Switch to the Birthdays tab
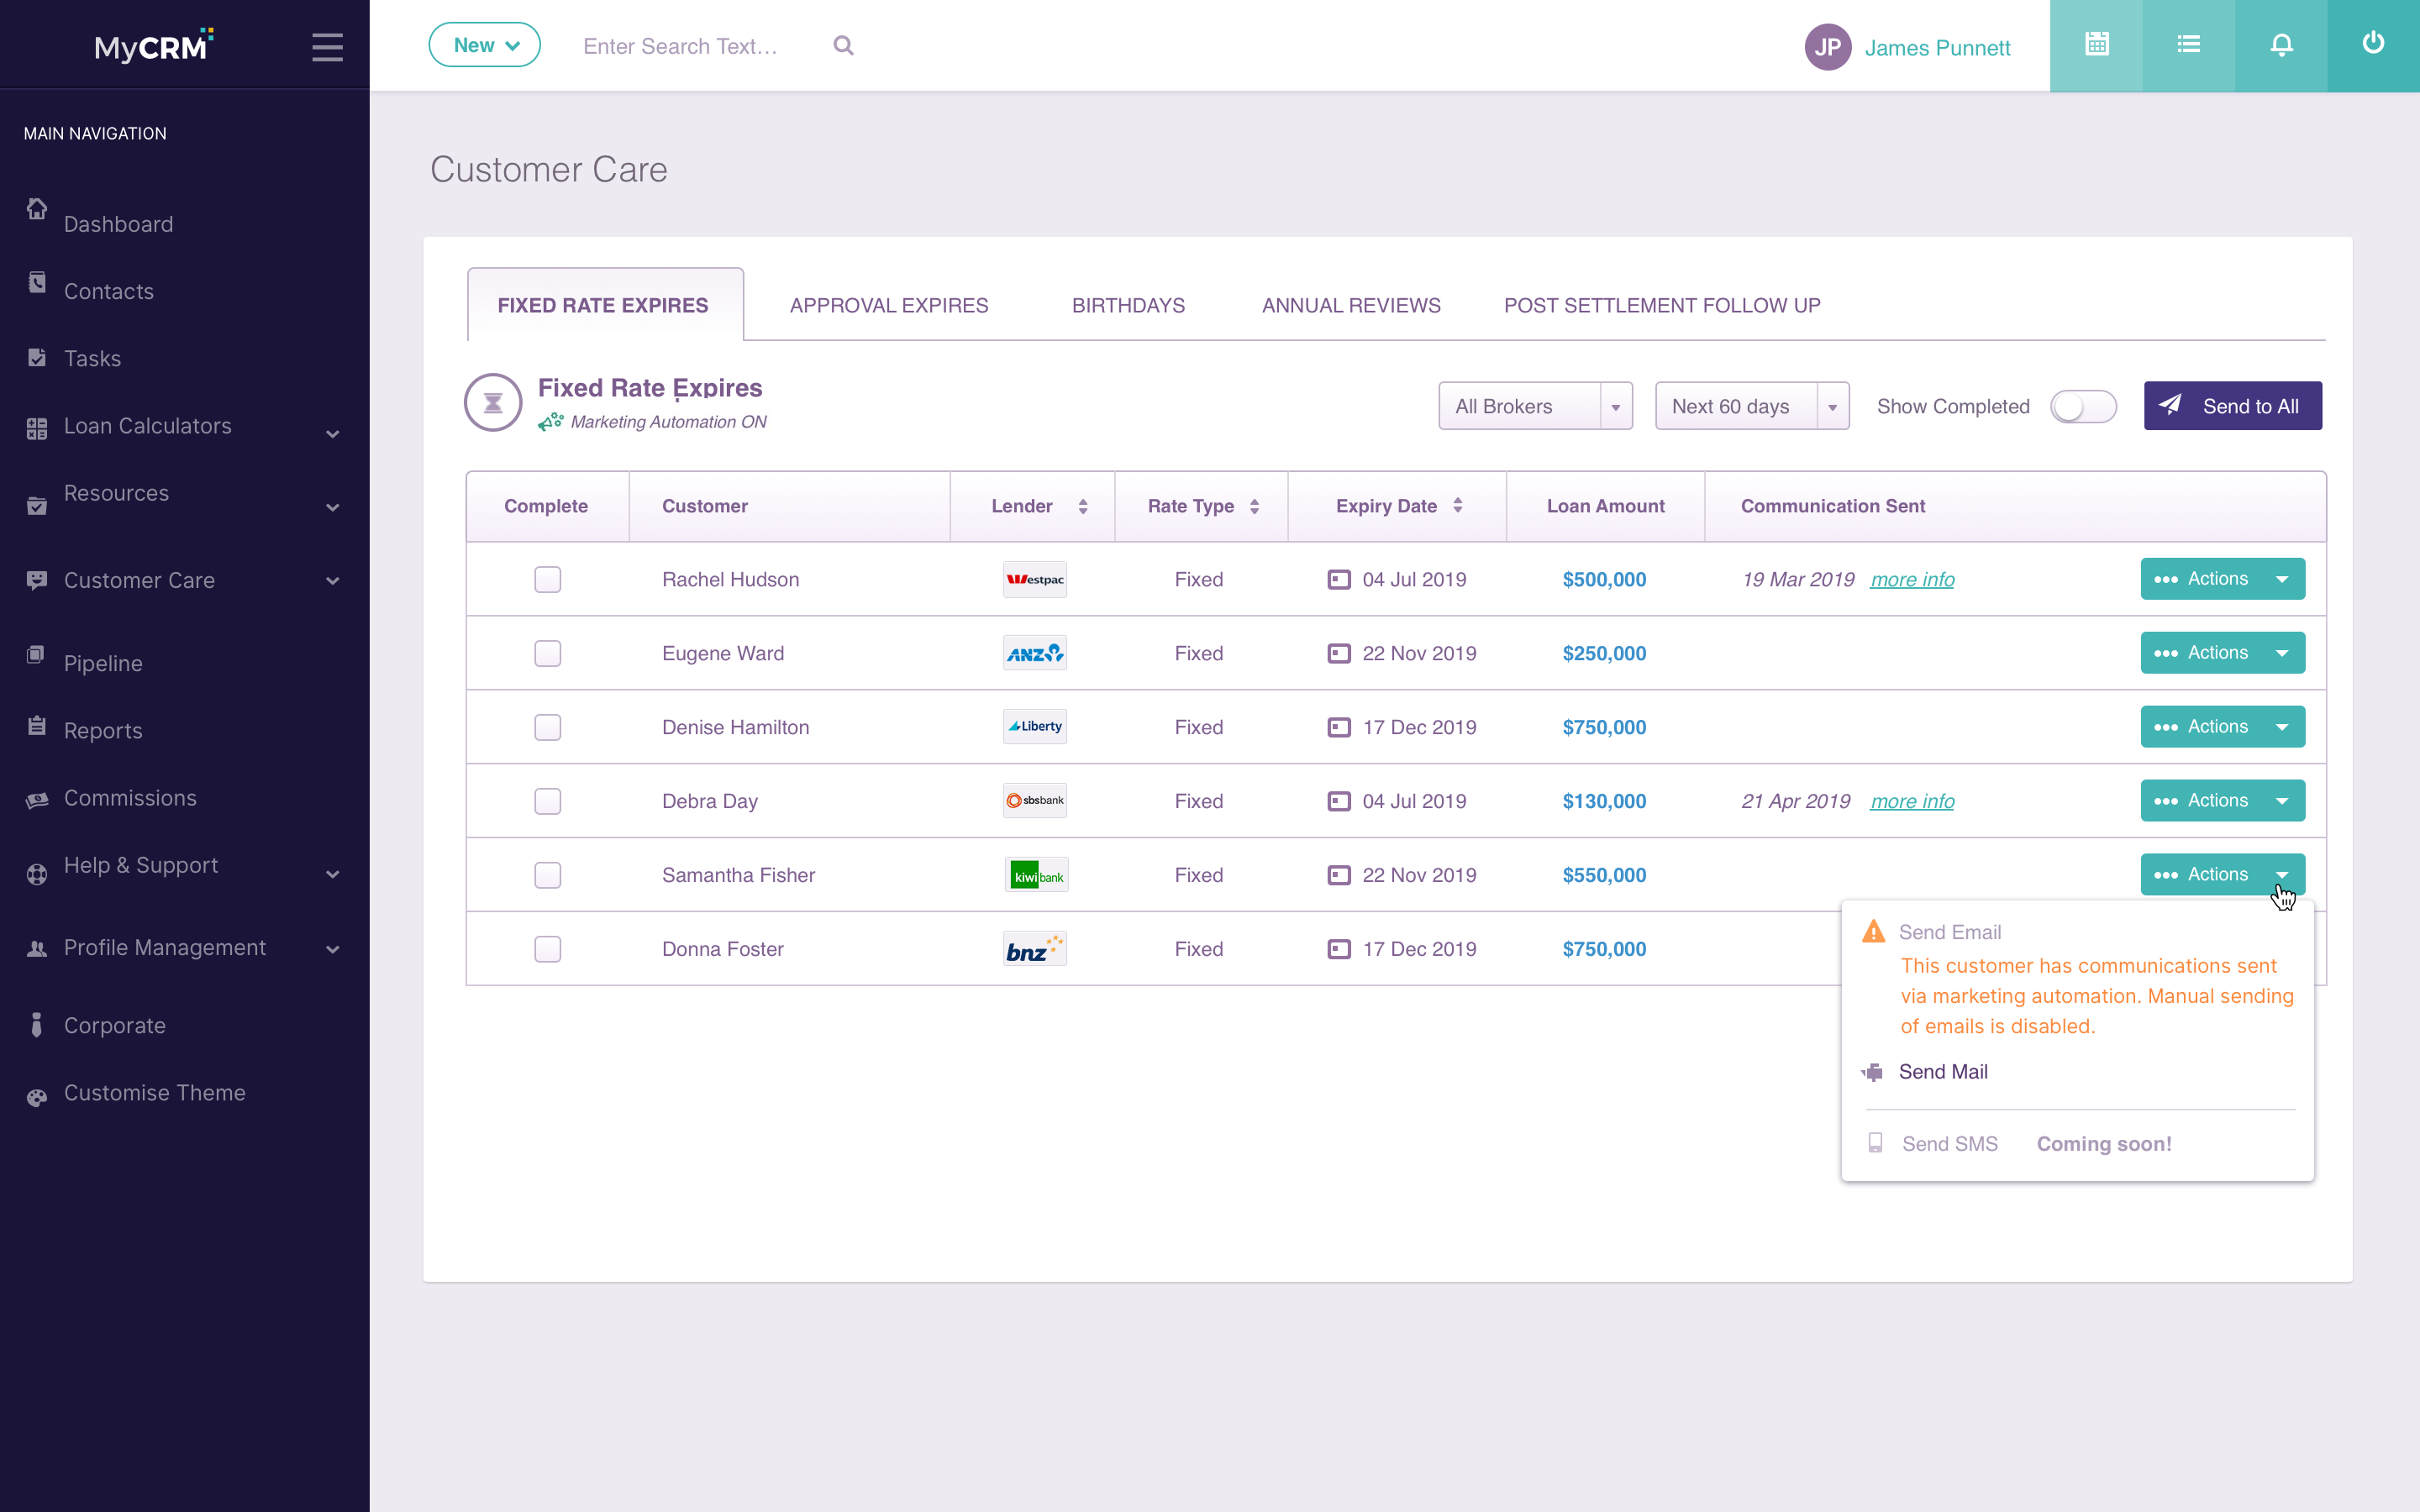Image resolution: width=2420 pixels, height=1512 pixels. point(1128,305)
